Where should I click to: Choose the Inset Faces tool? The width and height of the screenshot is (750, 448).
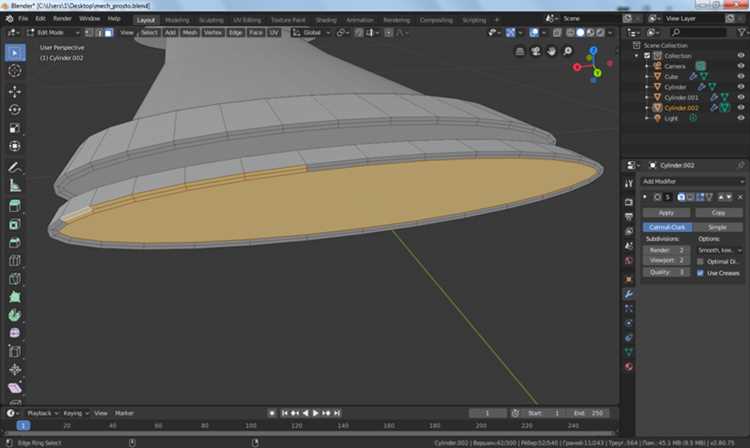coord(15,224)
